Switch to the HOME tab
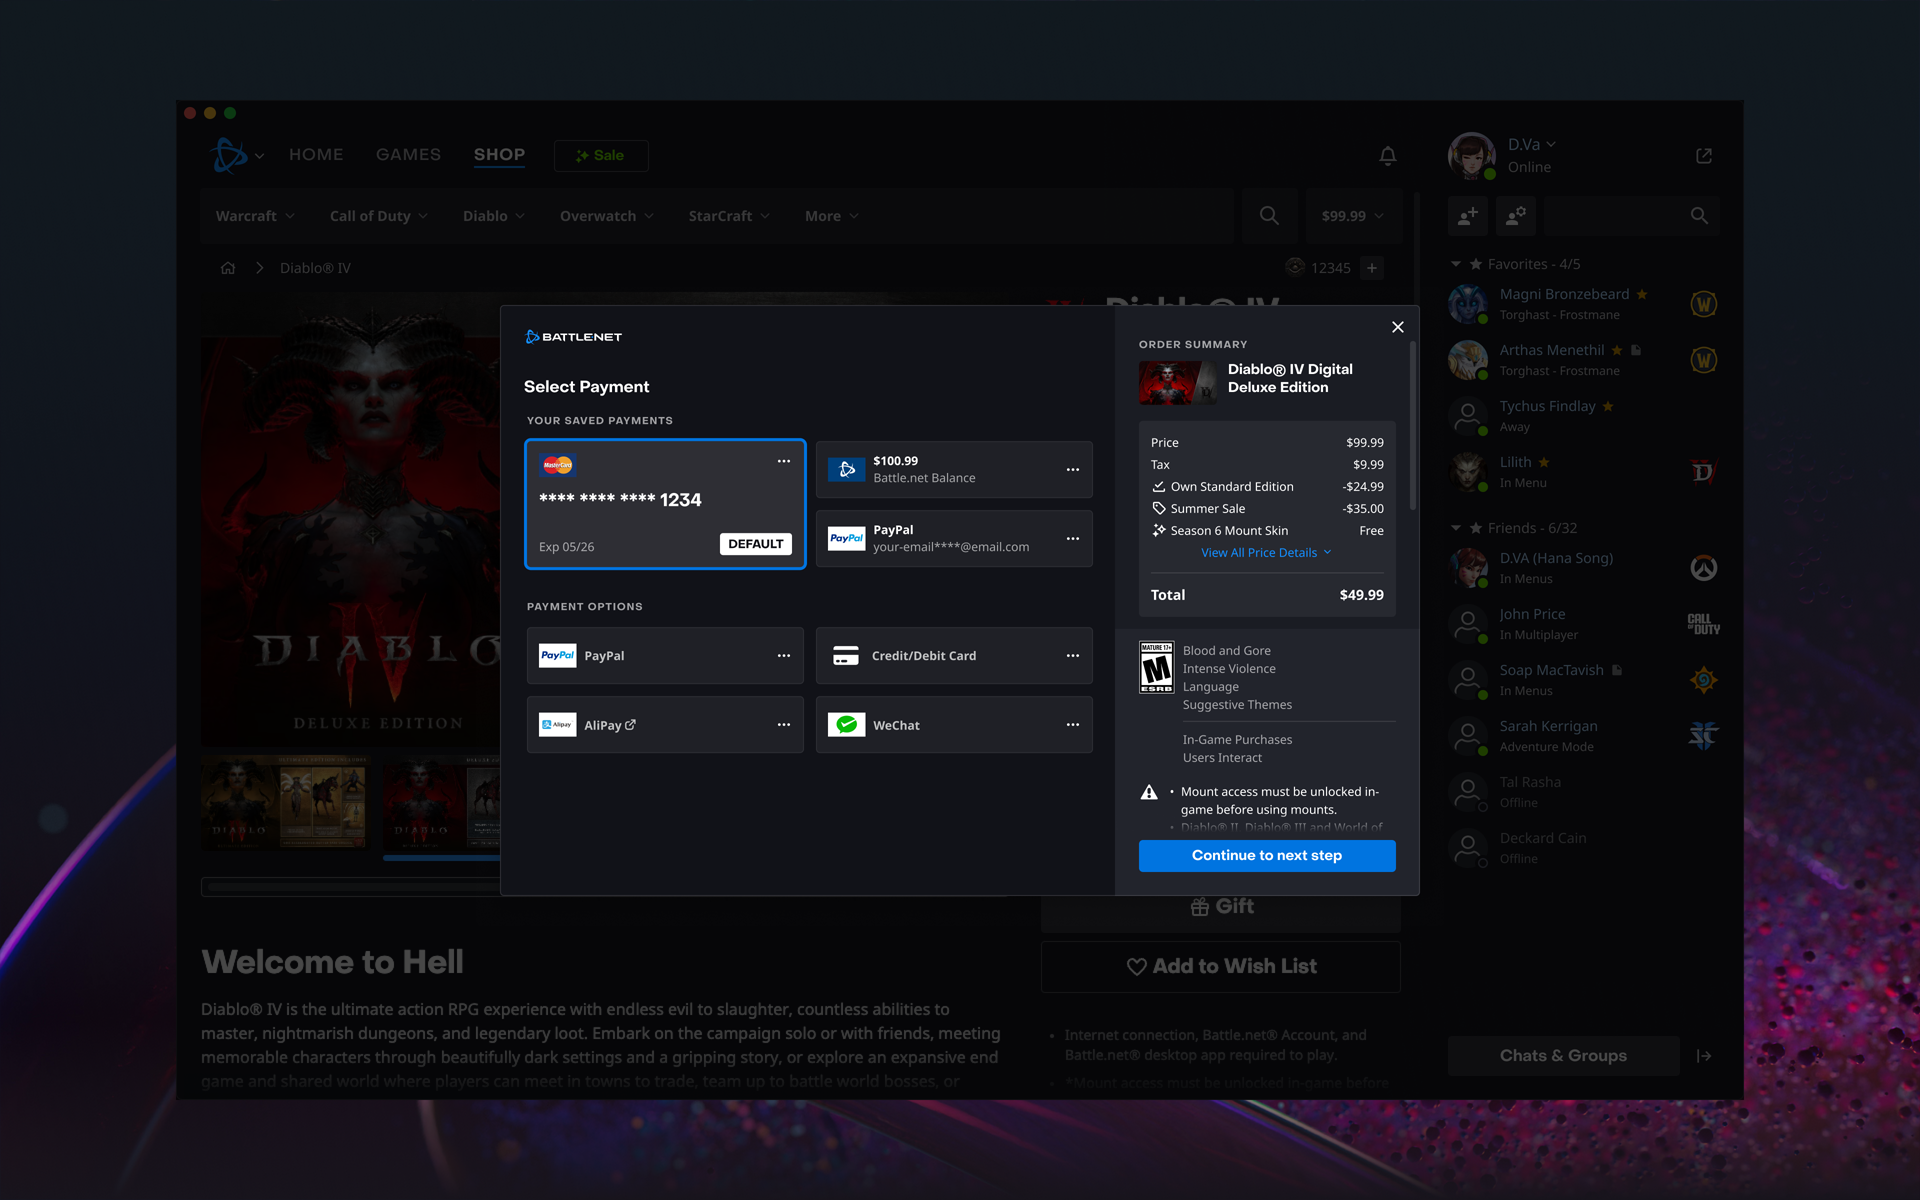This screenshot has height=1200, width=1920. 316,155
